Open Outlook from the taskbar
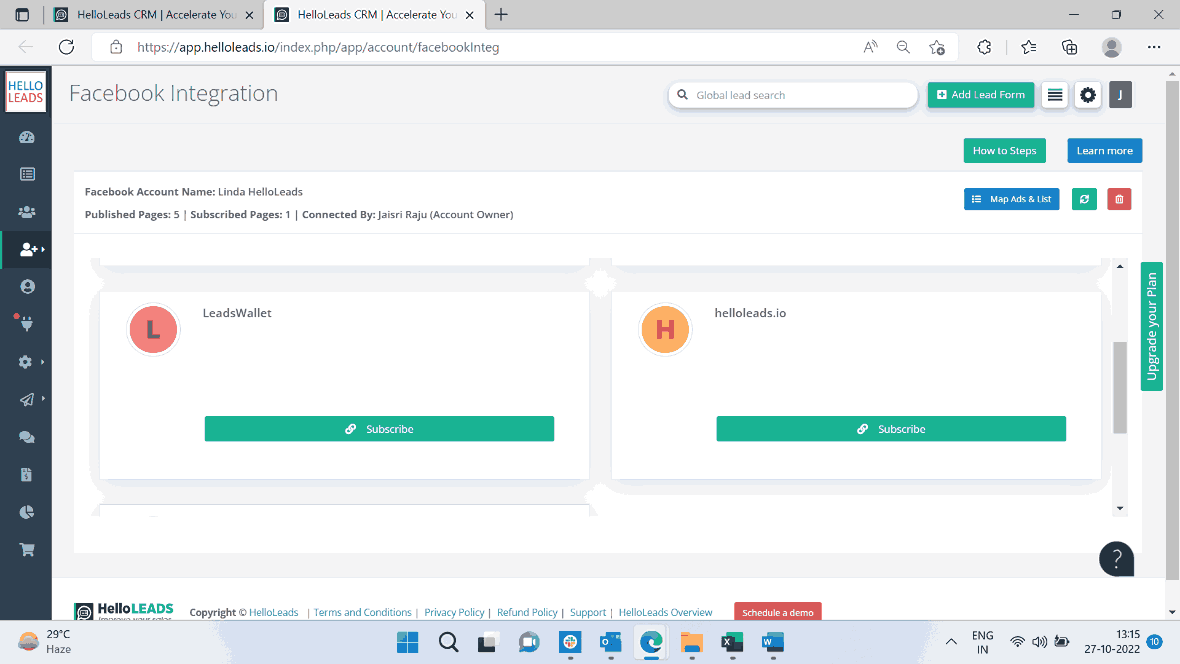 pos(610,642)
